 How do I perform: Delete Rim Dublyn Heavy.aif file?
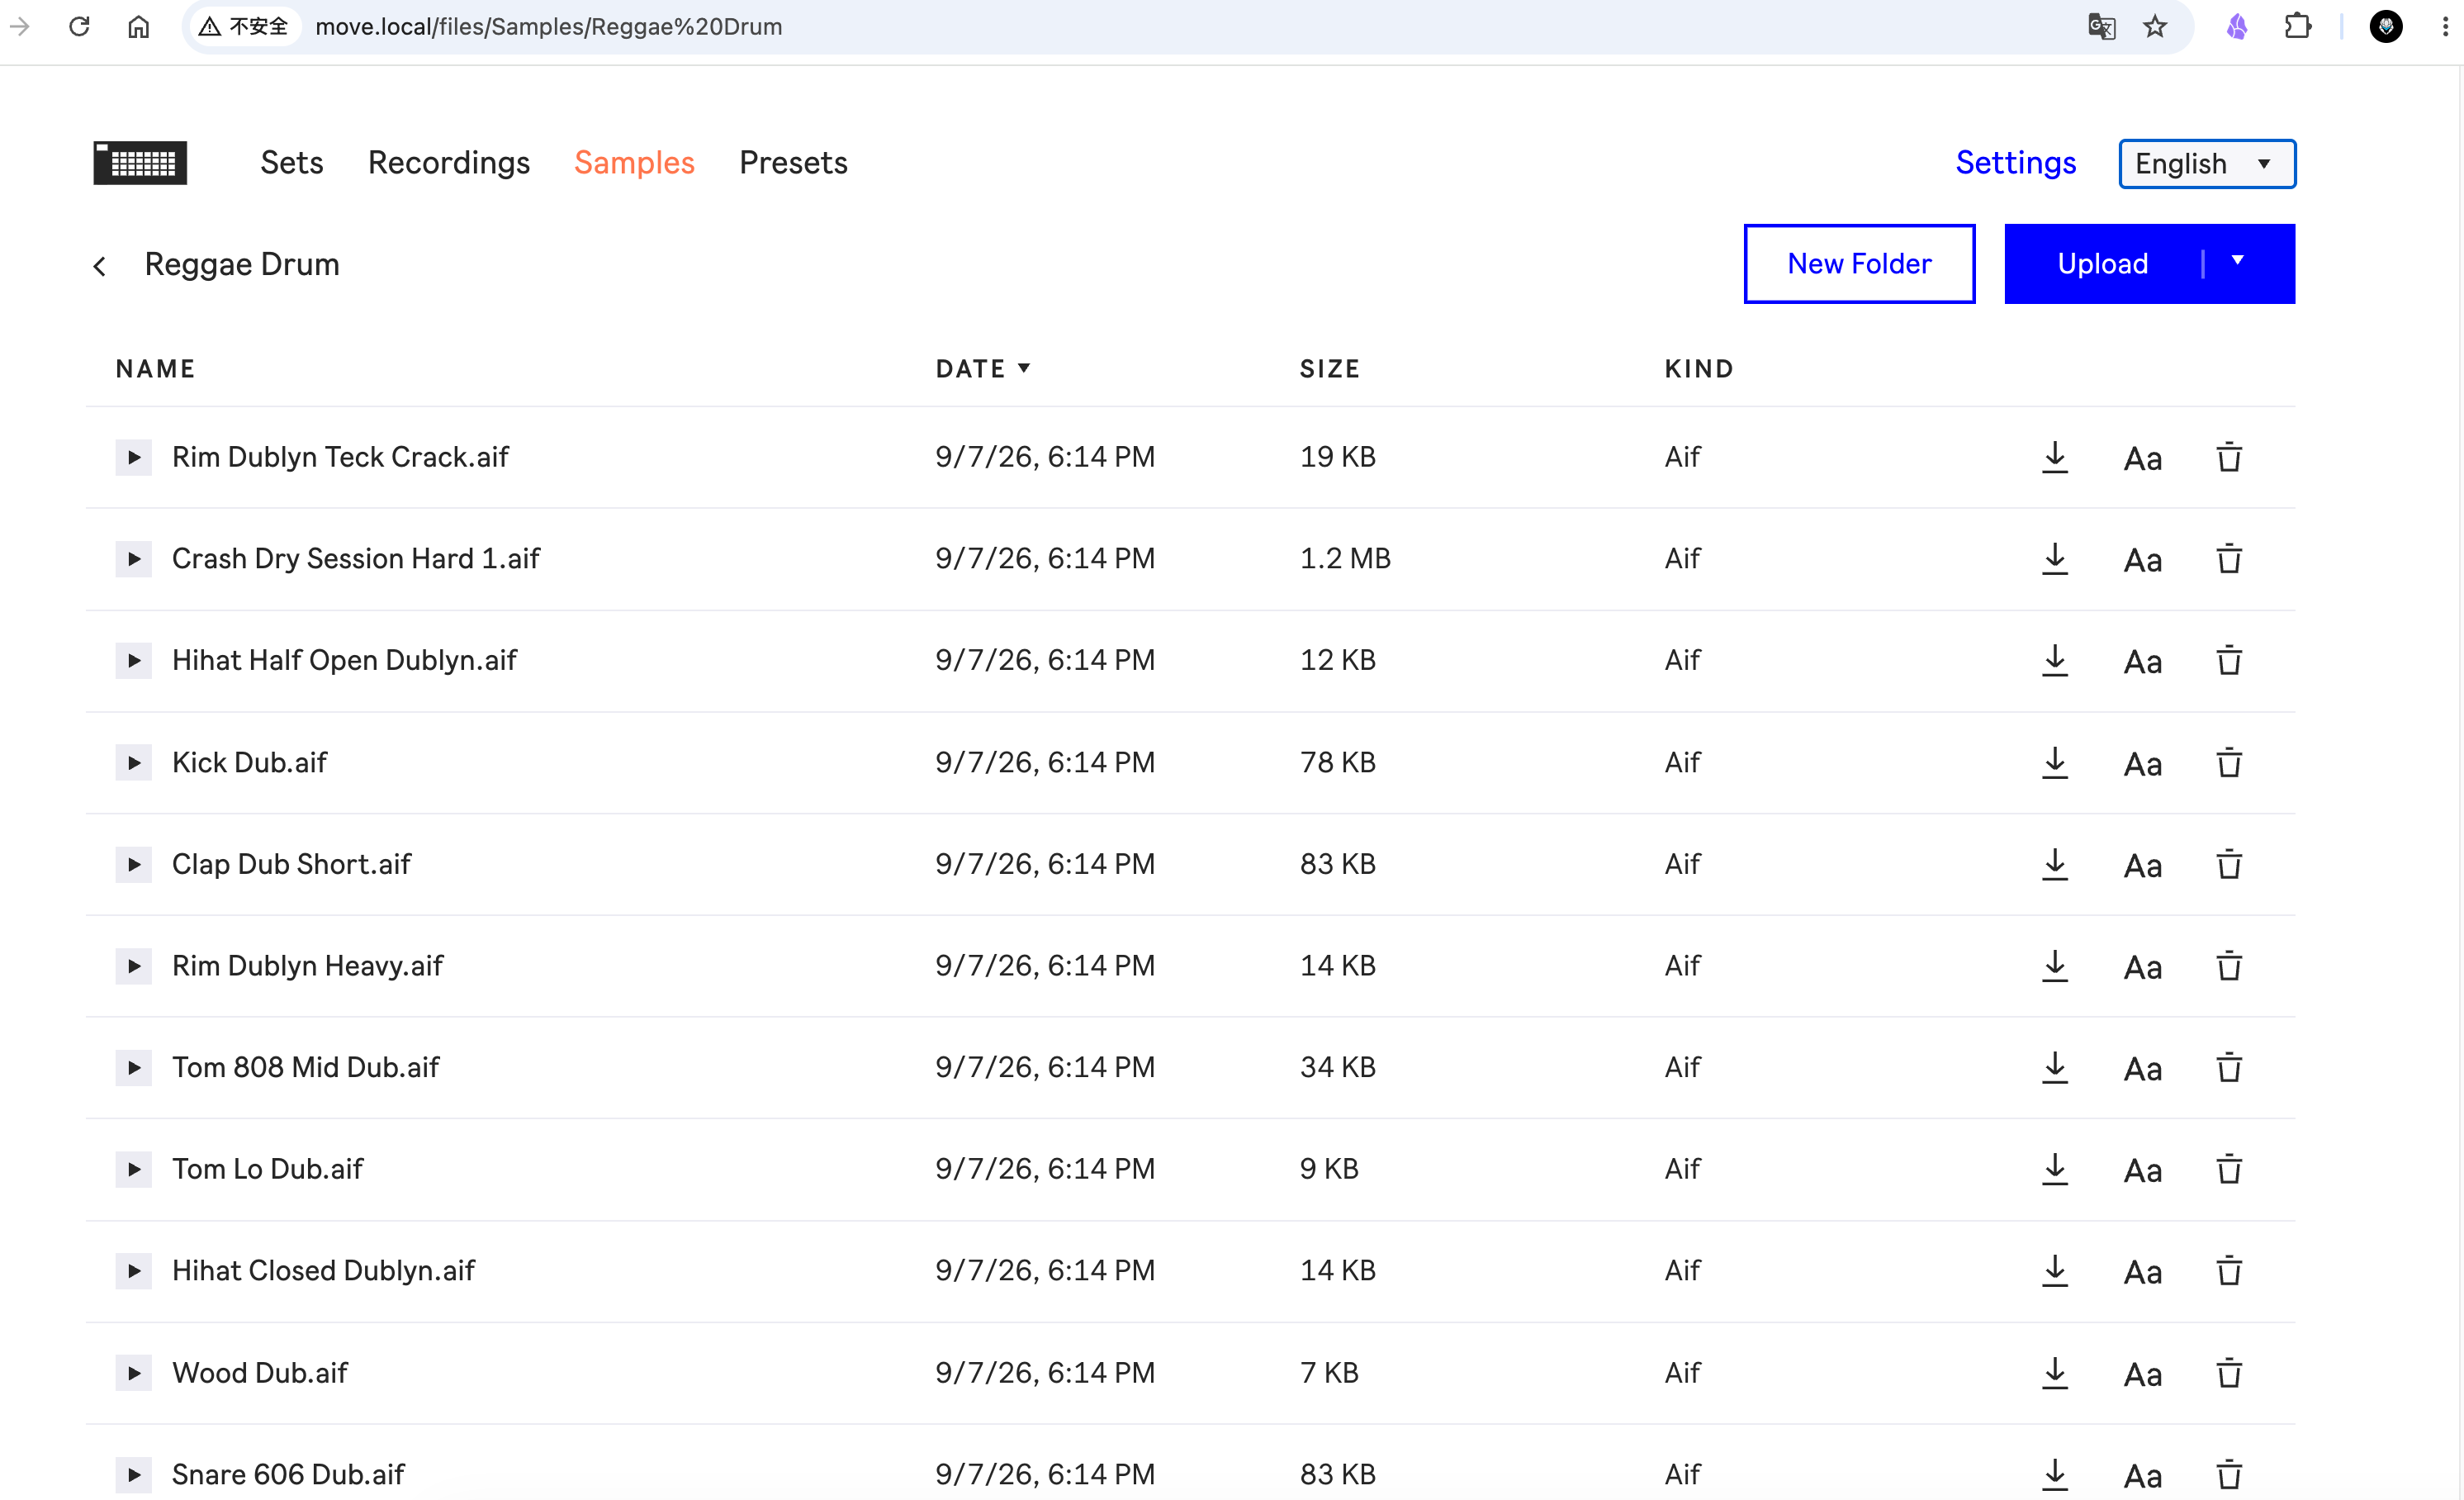(2229, 966)
